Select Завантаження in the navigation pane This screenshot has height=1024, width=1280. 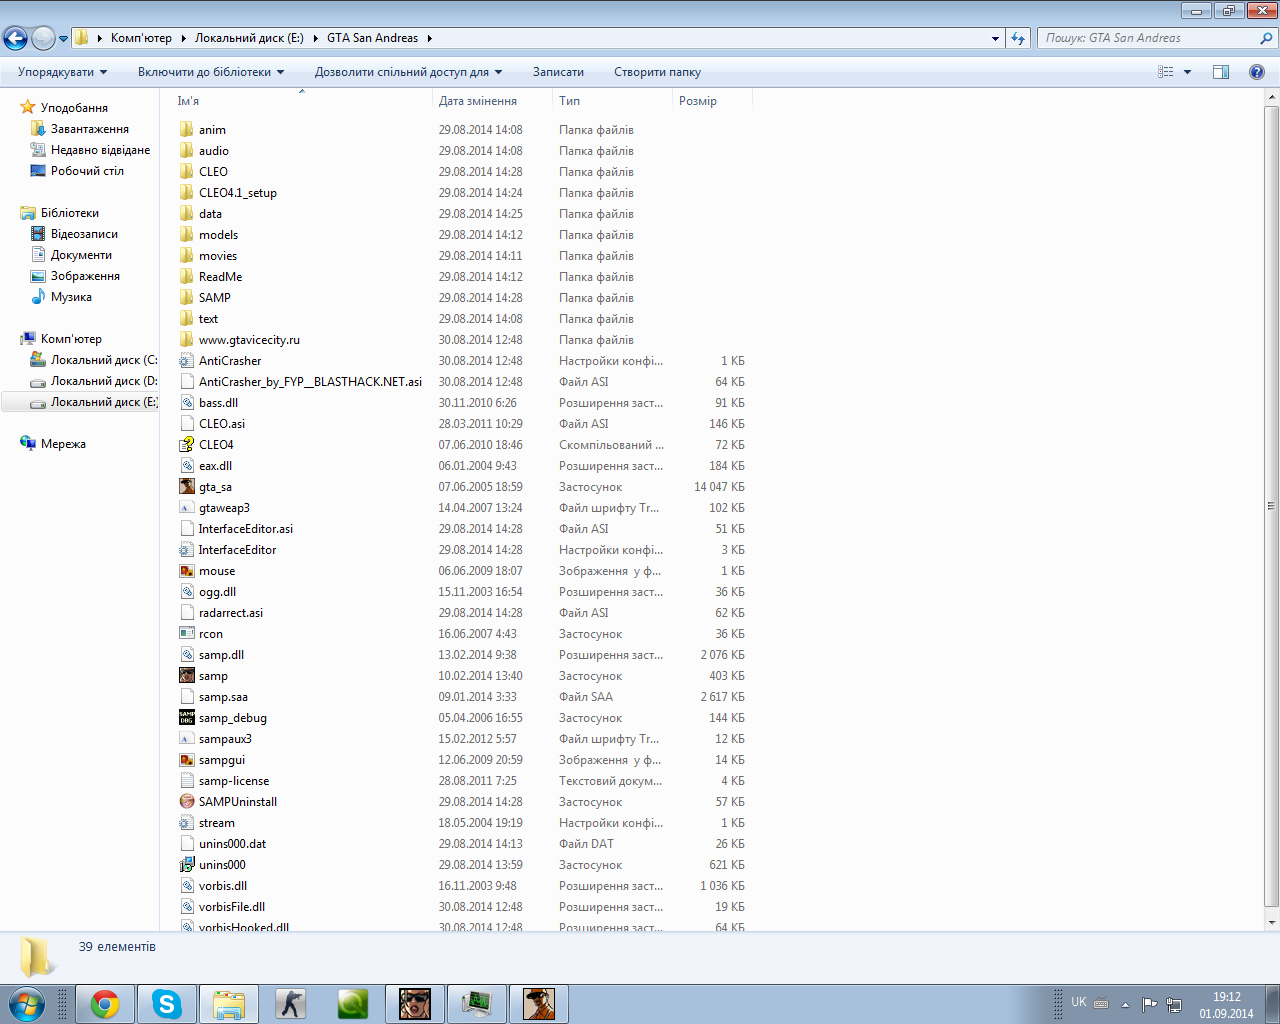tap(89, 129)
